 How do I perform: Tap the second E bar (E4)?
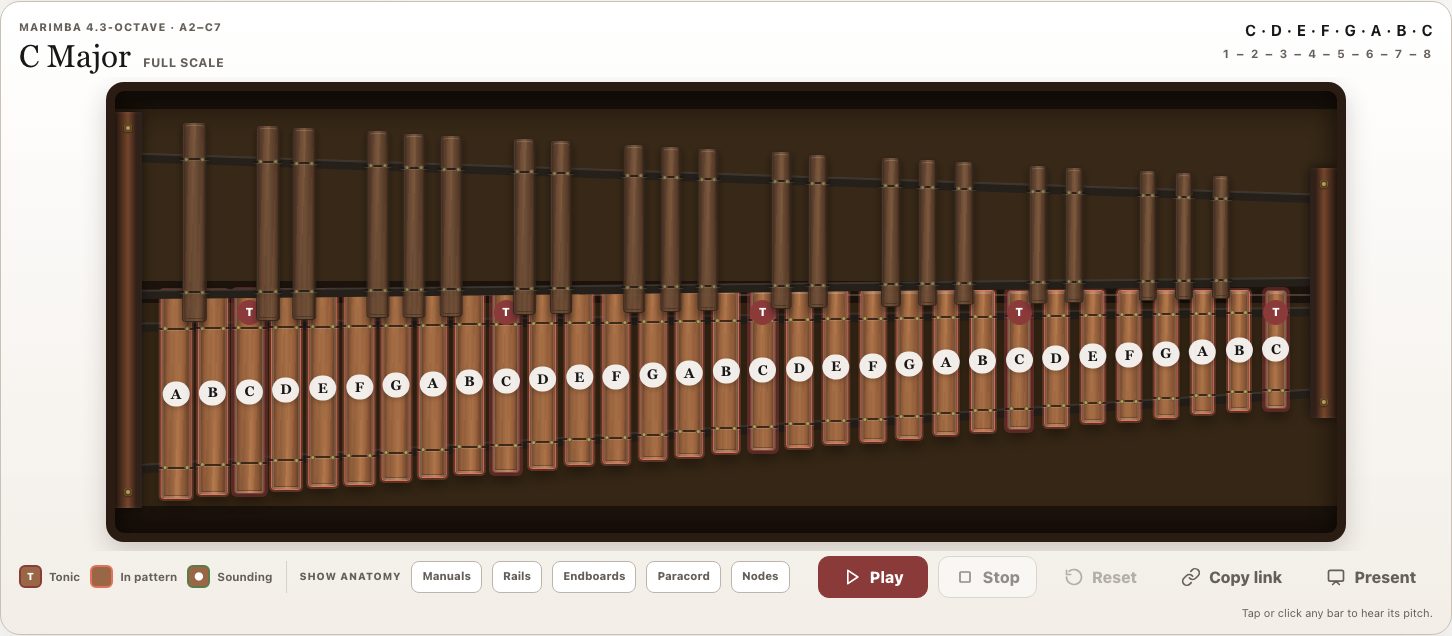pos(579,378)
